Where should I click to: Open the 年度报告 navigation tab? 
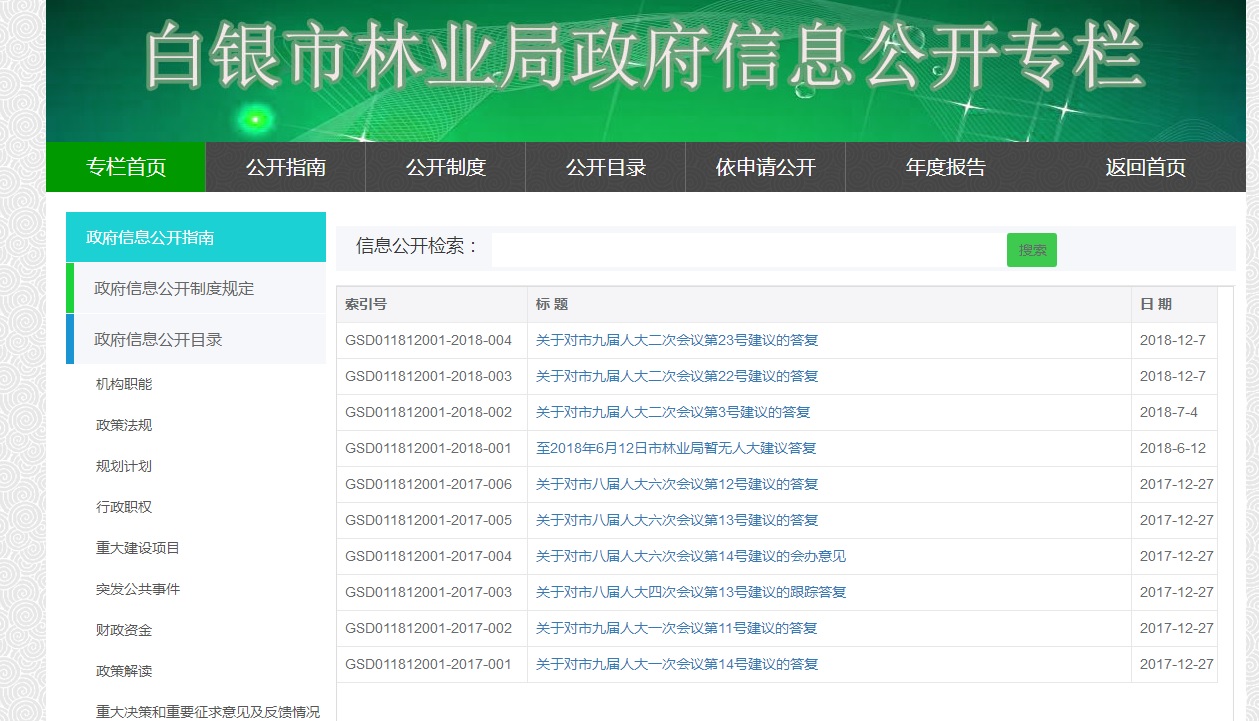[946, 167]
